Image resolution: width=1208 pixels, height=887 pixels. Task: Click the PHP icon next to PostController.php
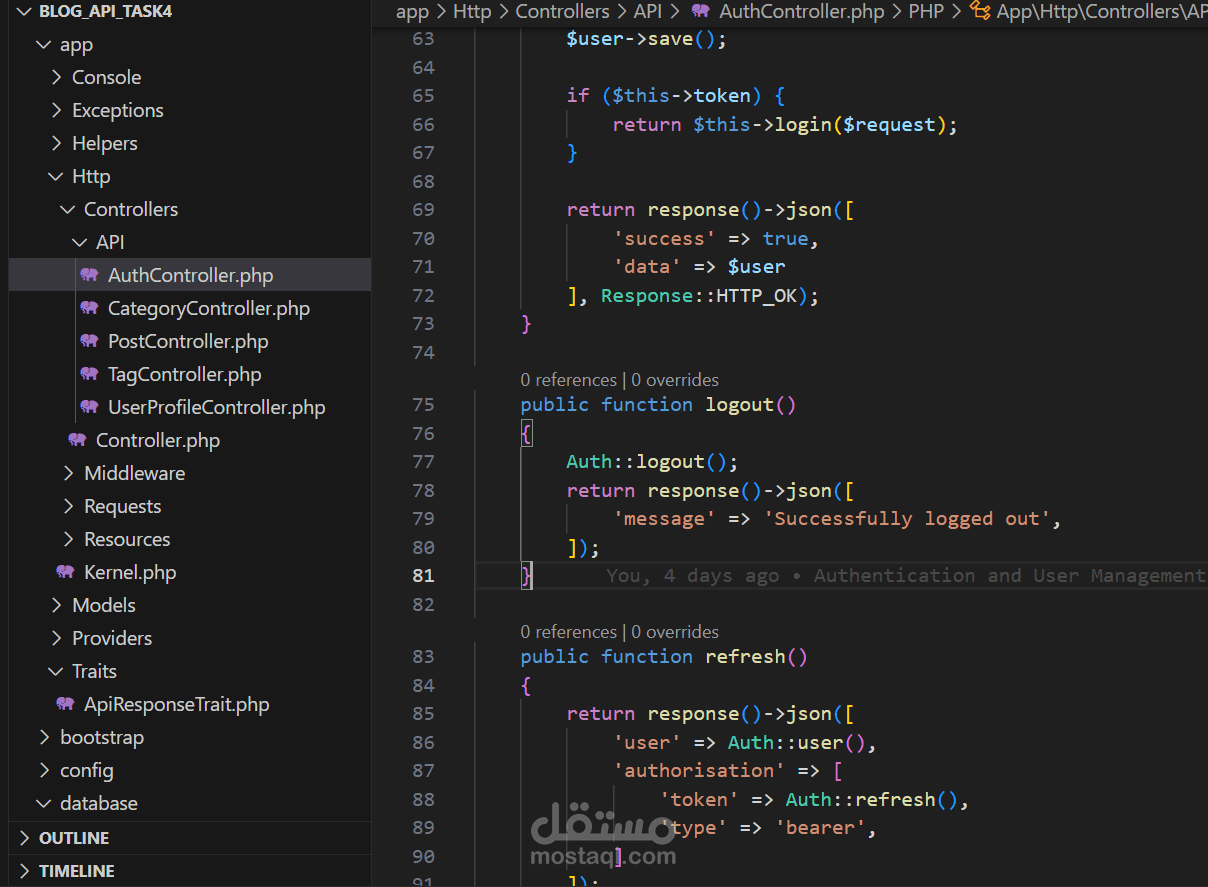[89, 341]
